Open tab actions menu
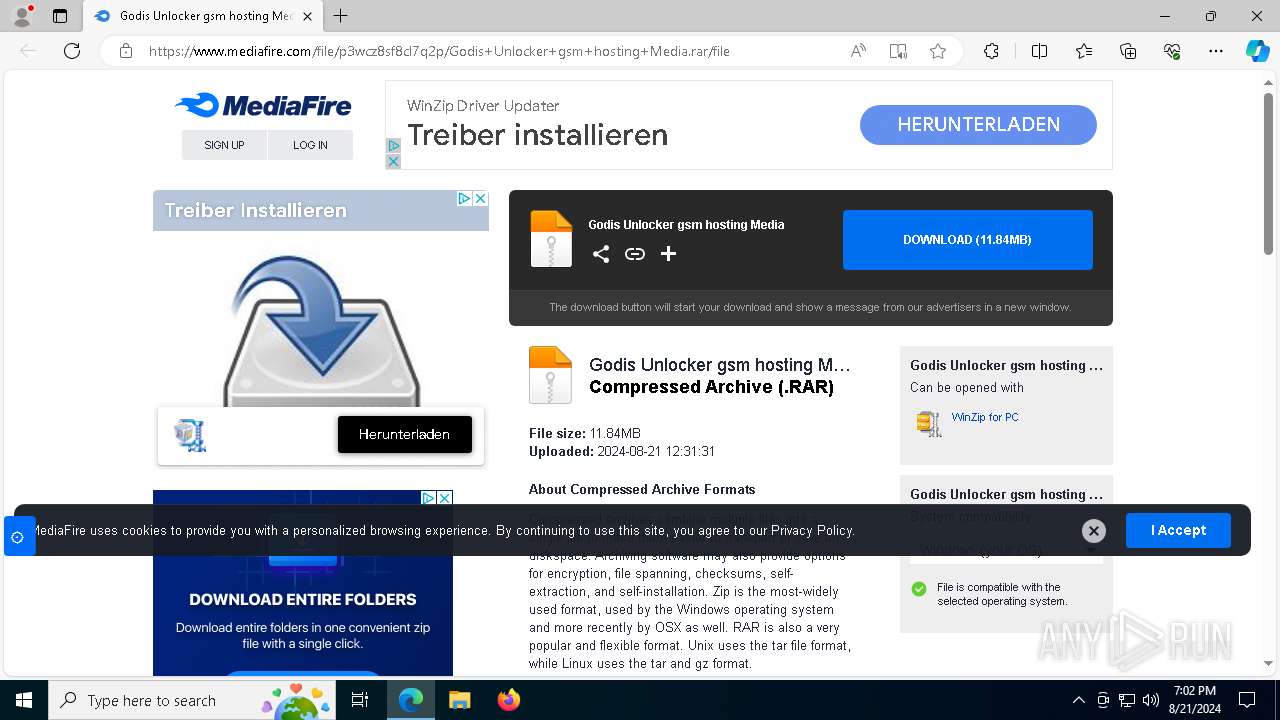 point(60,16)
